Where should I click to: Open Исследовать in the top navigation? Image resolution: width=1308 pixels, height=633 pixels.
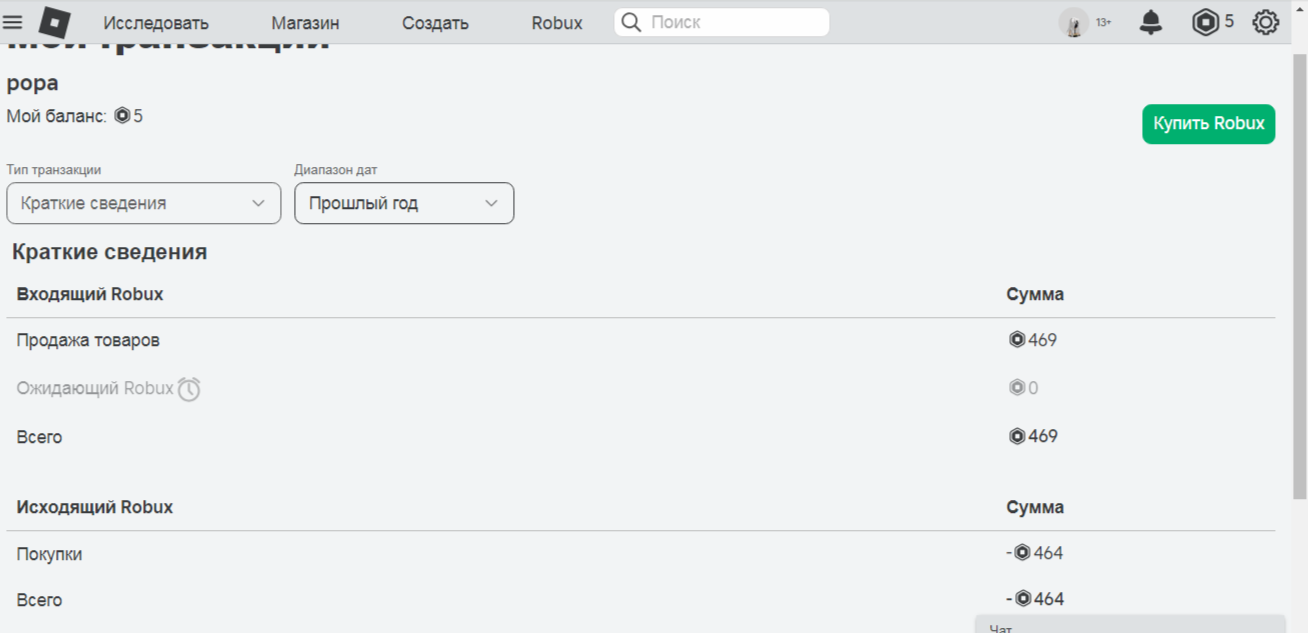click(156, 23)
